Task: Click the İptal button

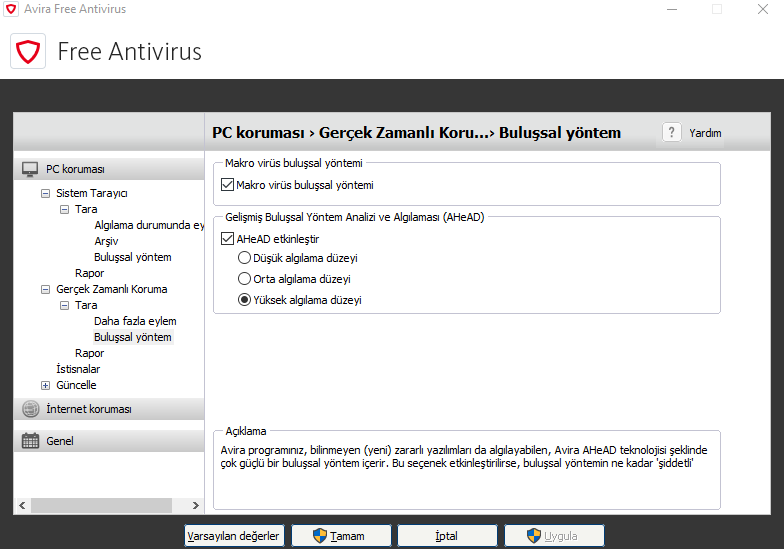Action: pyautogui.click(x=447, y=536)
